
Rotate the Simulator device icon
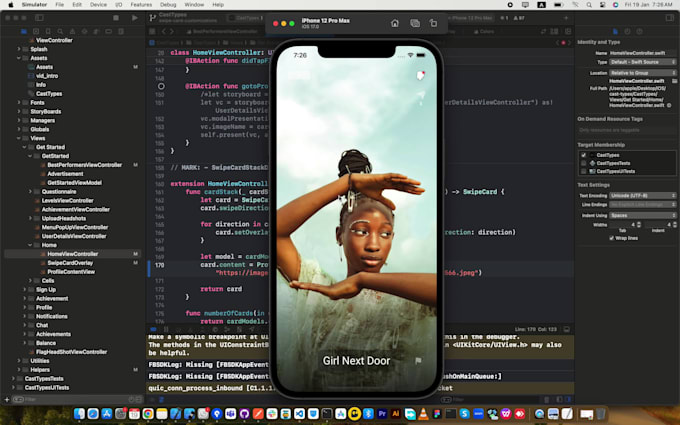pyautogui.click(x=433, y=23)
